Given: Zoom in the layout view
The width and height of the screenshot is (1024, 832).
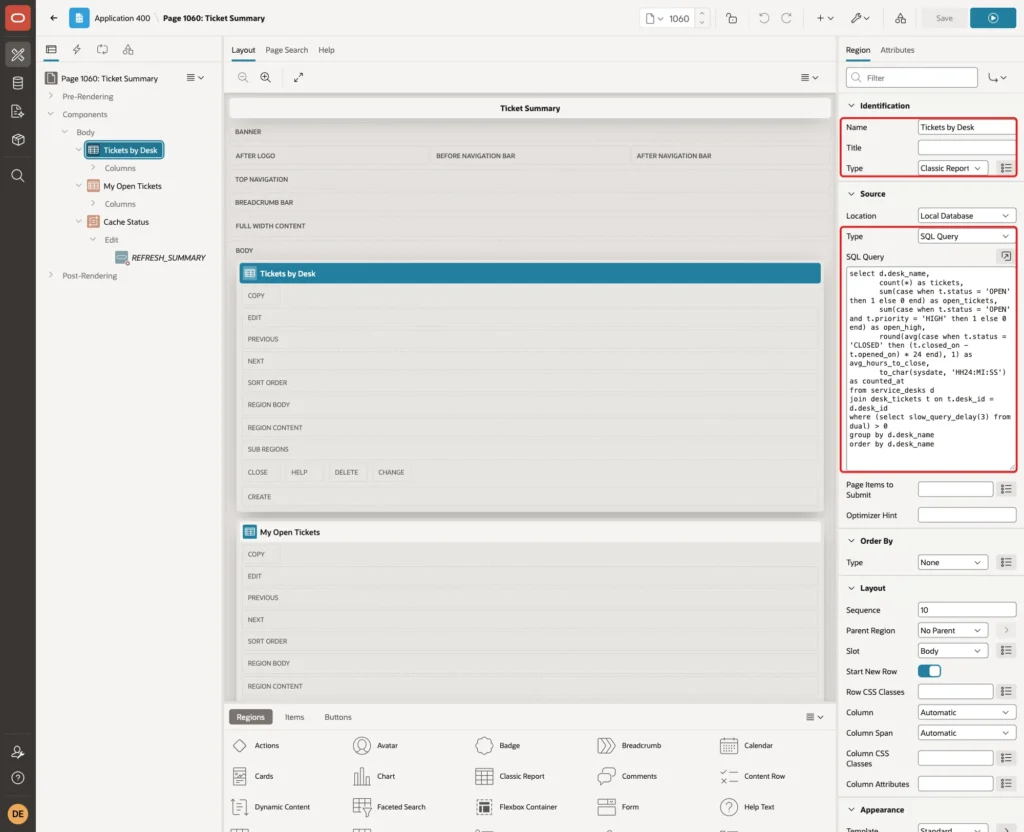Looking at the screenshot, I should 266,77.
